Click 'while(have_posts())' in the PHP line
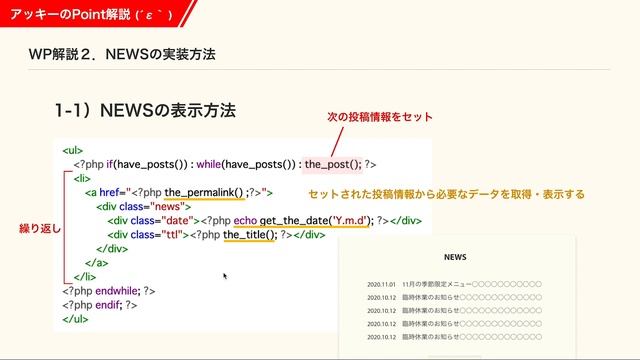This screenshot has width=640, height=360. [246, 164]
